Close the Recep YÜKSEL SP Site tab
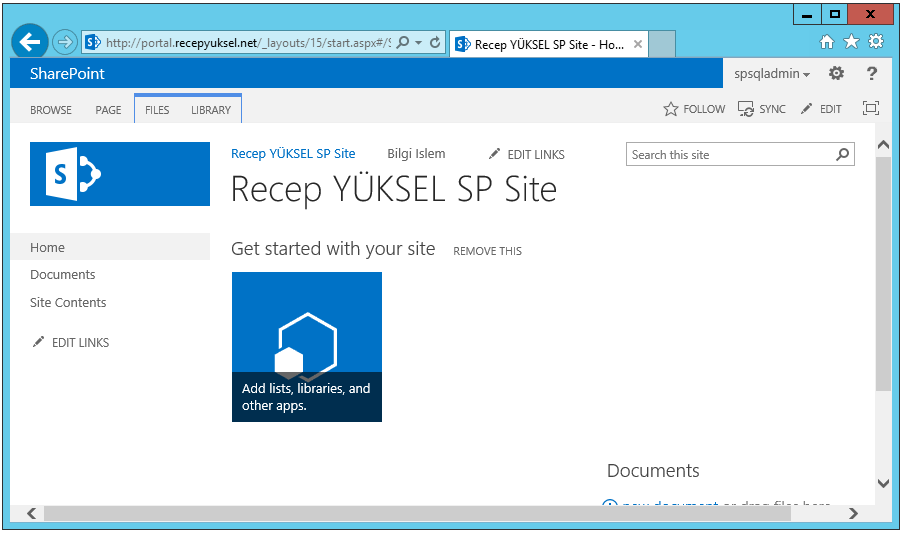This screenshot has height=533, width=903. click(638, 44)
